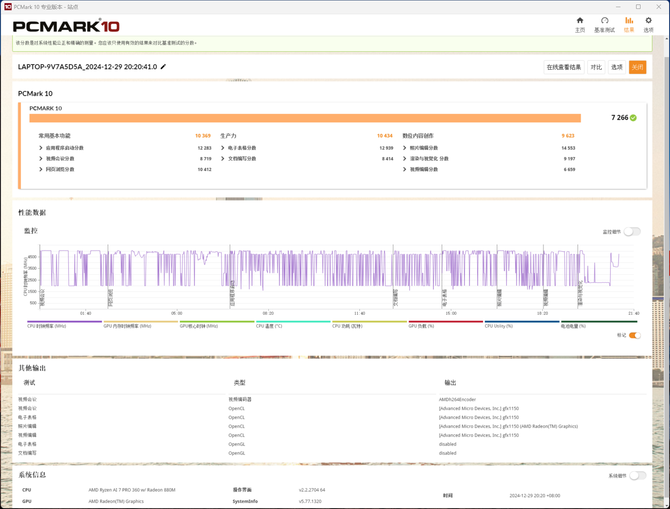Open the Home (主页) tab
This screenshot has width=670, height=509.
(580, 25)
